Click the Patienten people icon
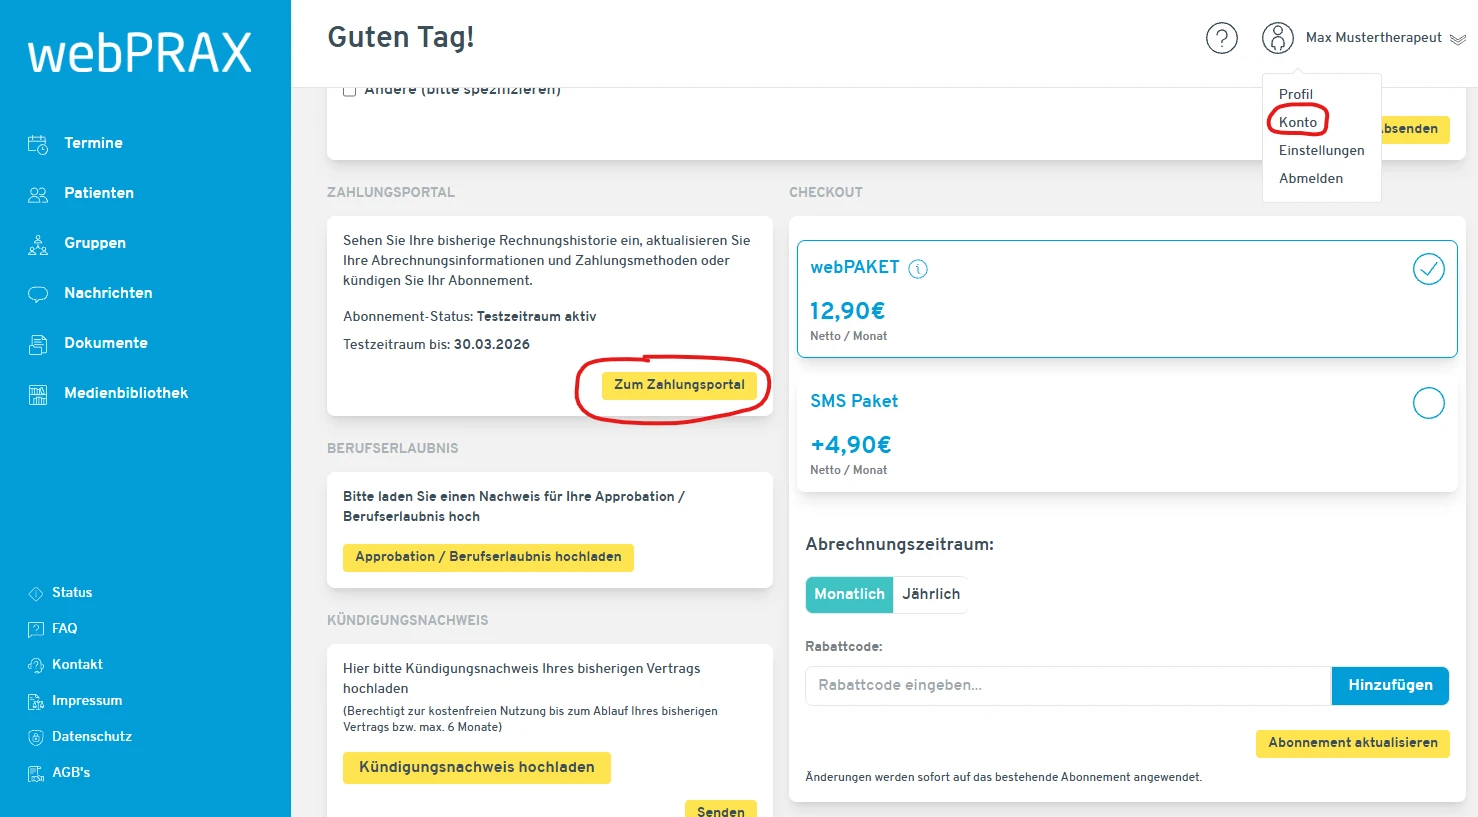The height and width of the screenshot is (817, 1478). click(x=38, y=194)
